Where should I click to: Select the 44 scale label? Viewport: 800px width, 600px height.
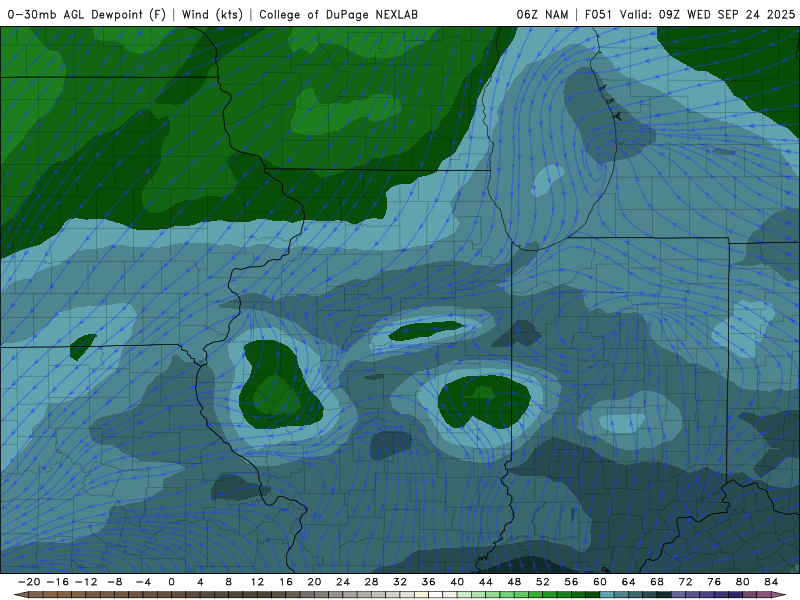coord(486,582)
